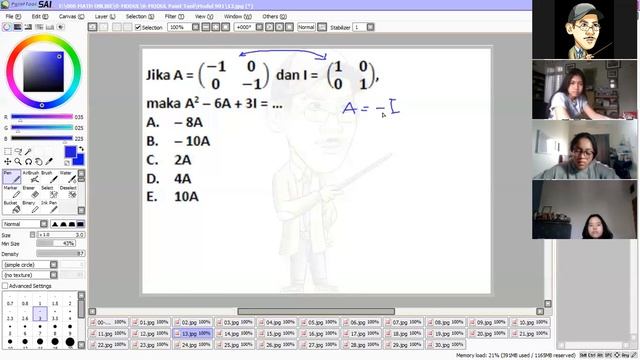640x360 pixels.
Task: Select the Marker tool
Action: [11, 192]
